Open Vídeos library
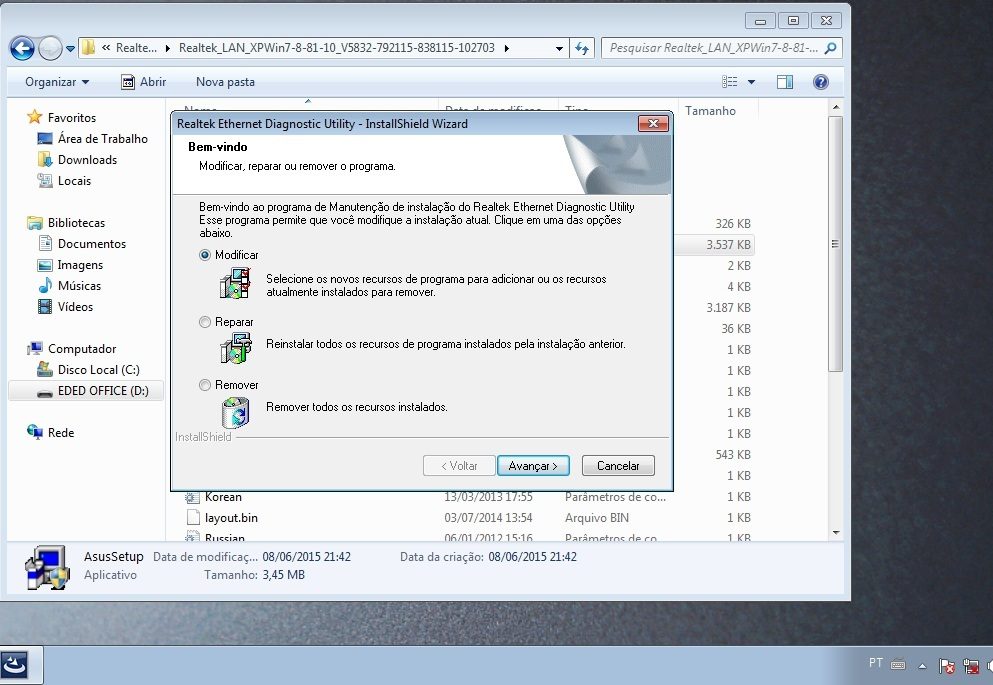 [75, 306]
